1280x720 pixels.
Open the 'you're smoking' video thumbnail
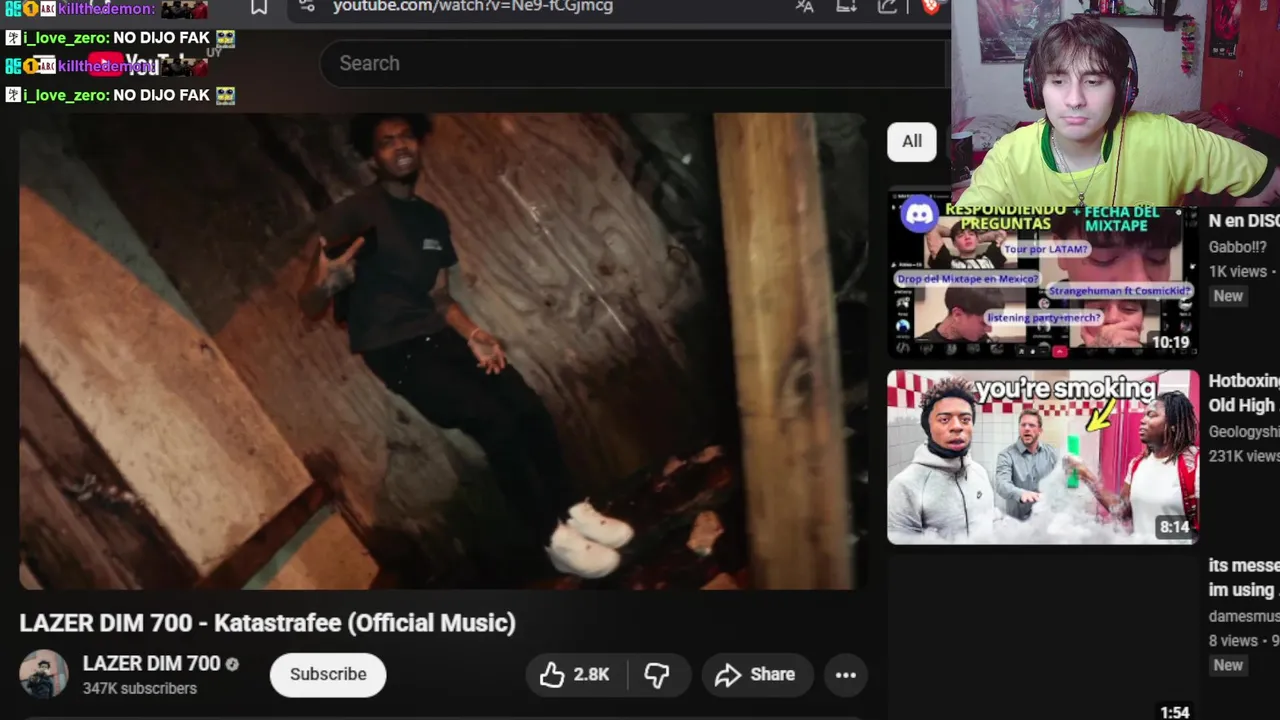click(x=1043, y=457)
